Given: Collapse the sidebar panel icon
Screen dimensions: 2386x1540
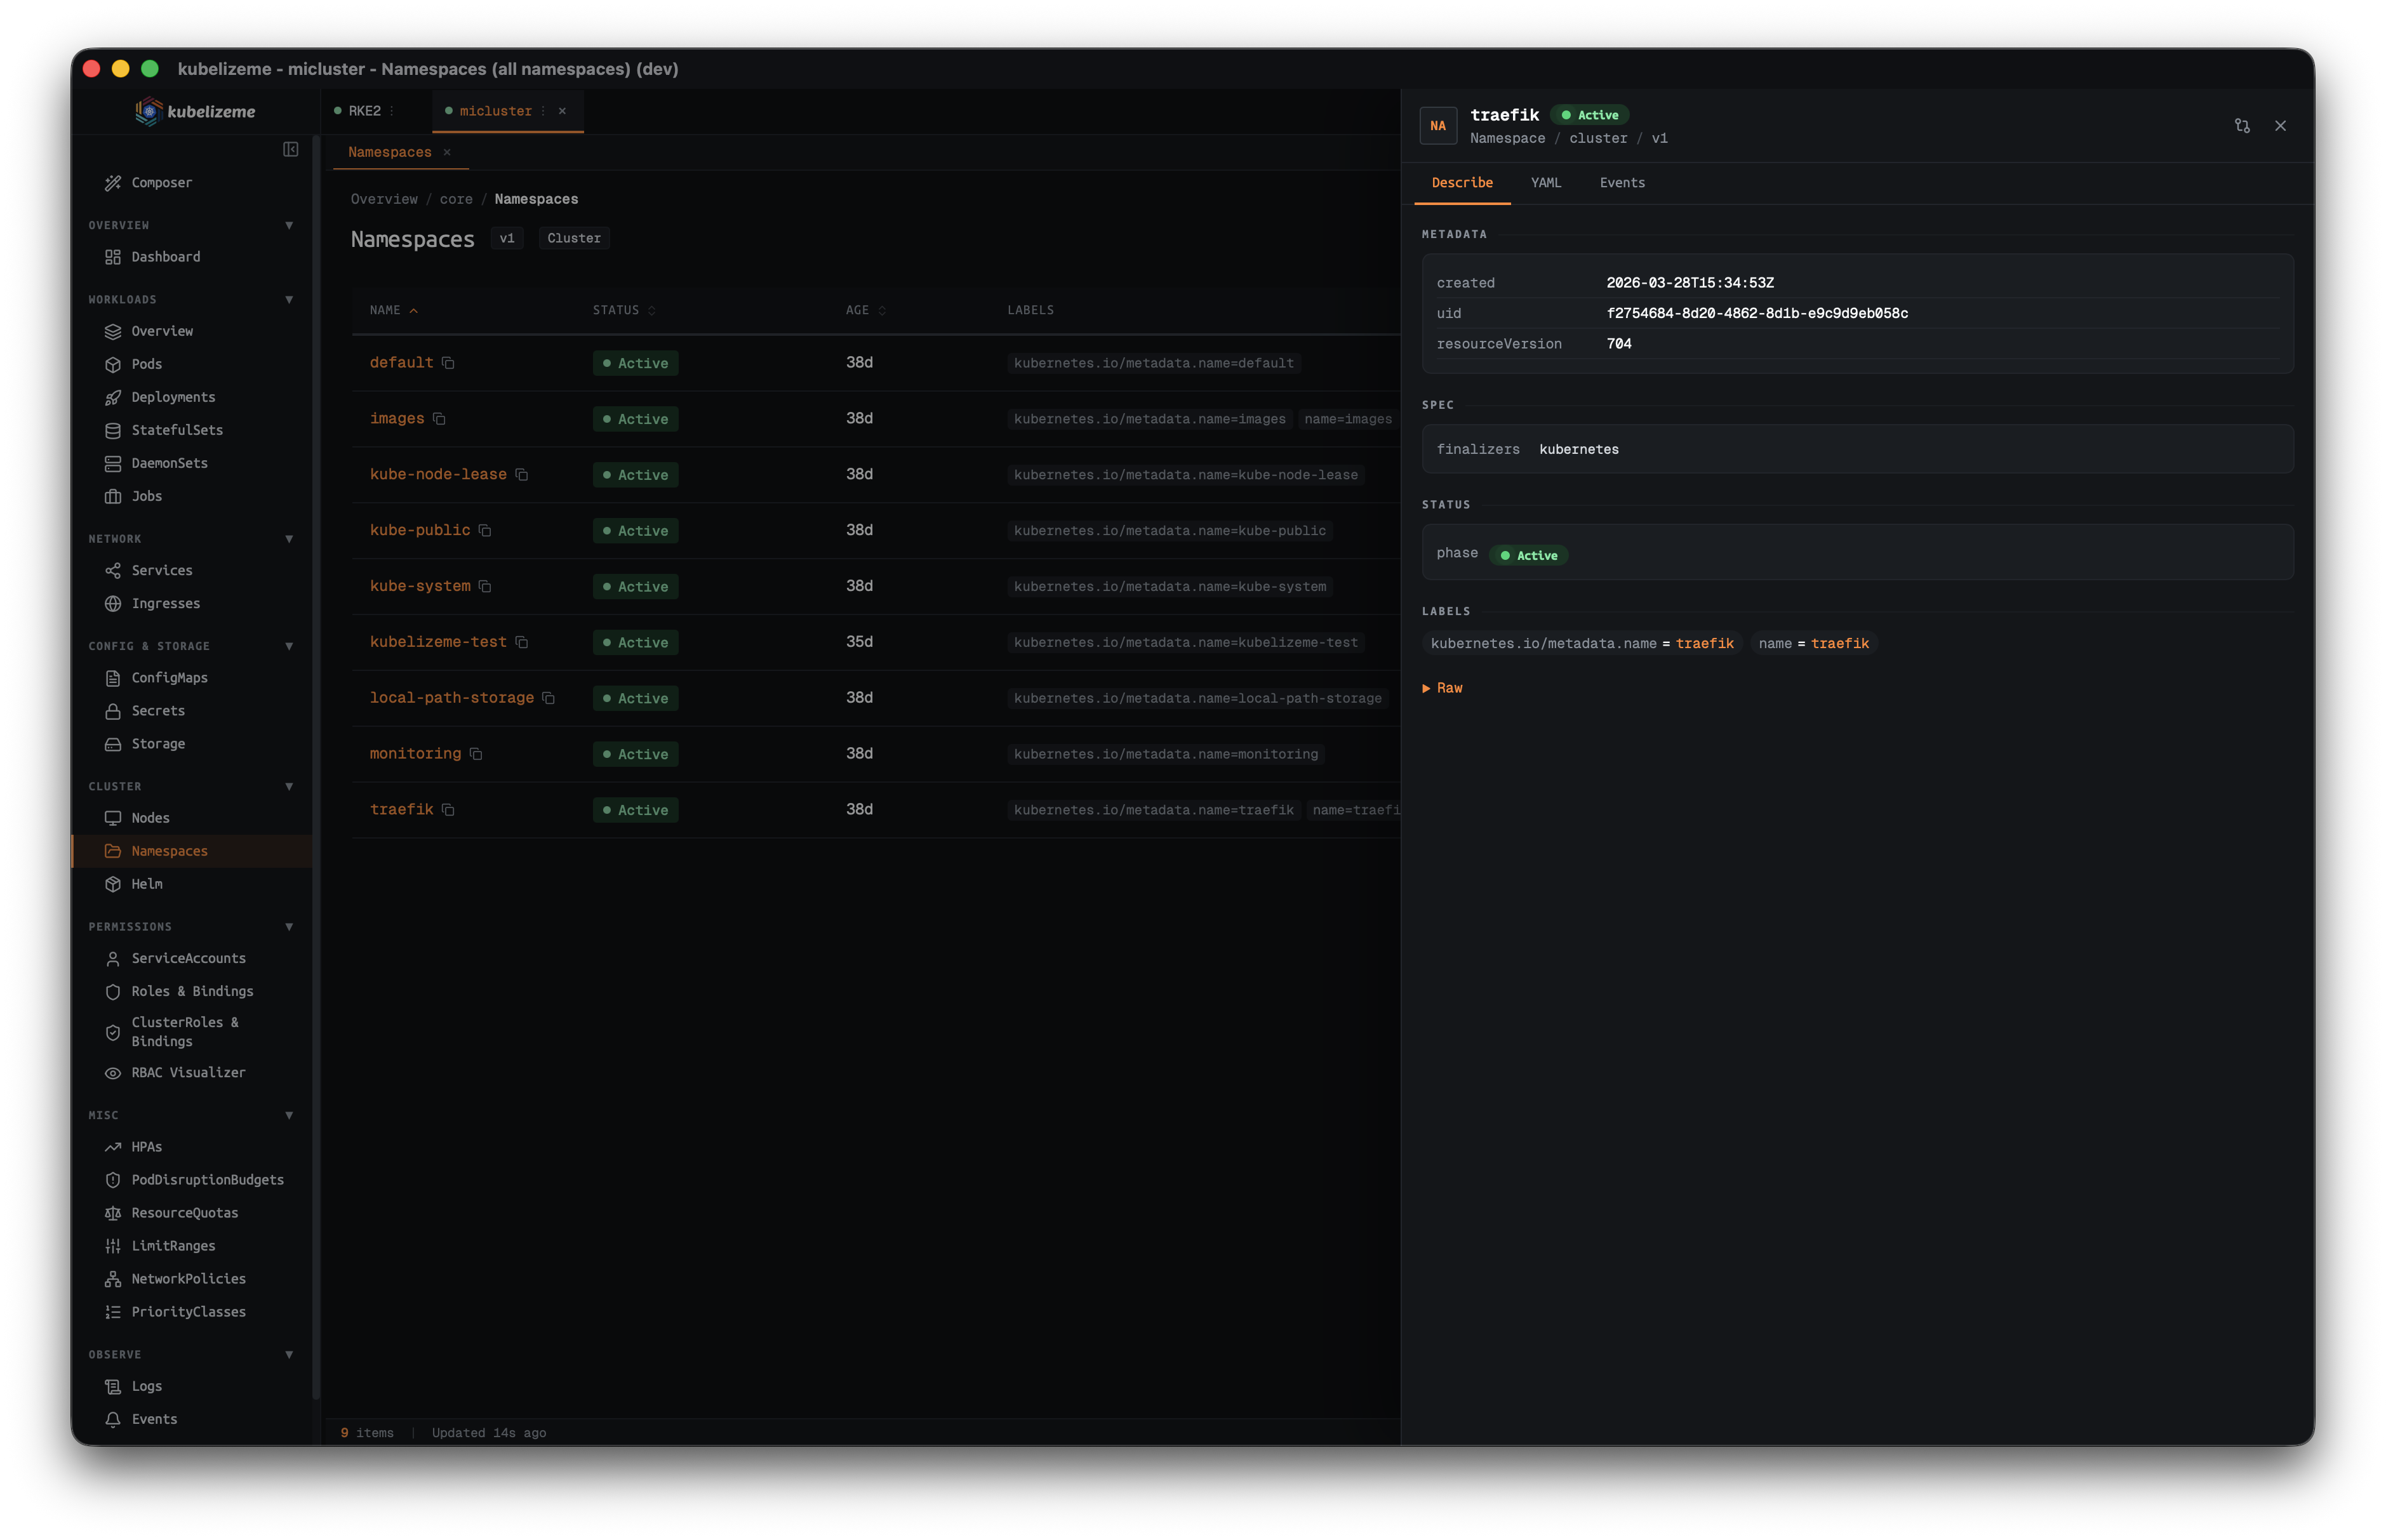Looking at the screenshot, I should tap(290, 149).
